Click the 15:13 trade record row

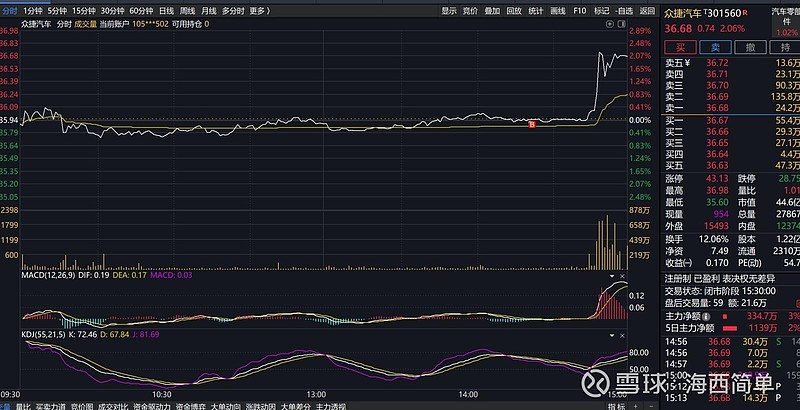pyautogui.click(x=732, y=397)
